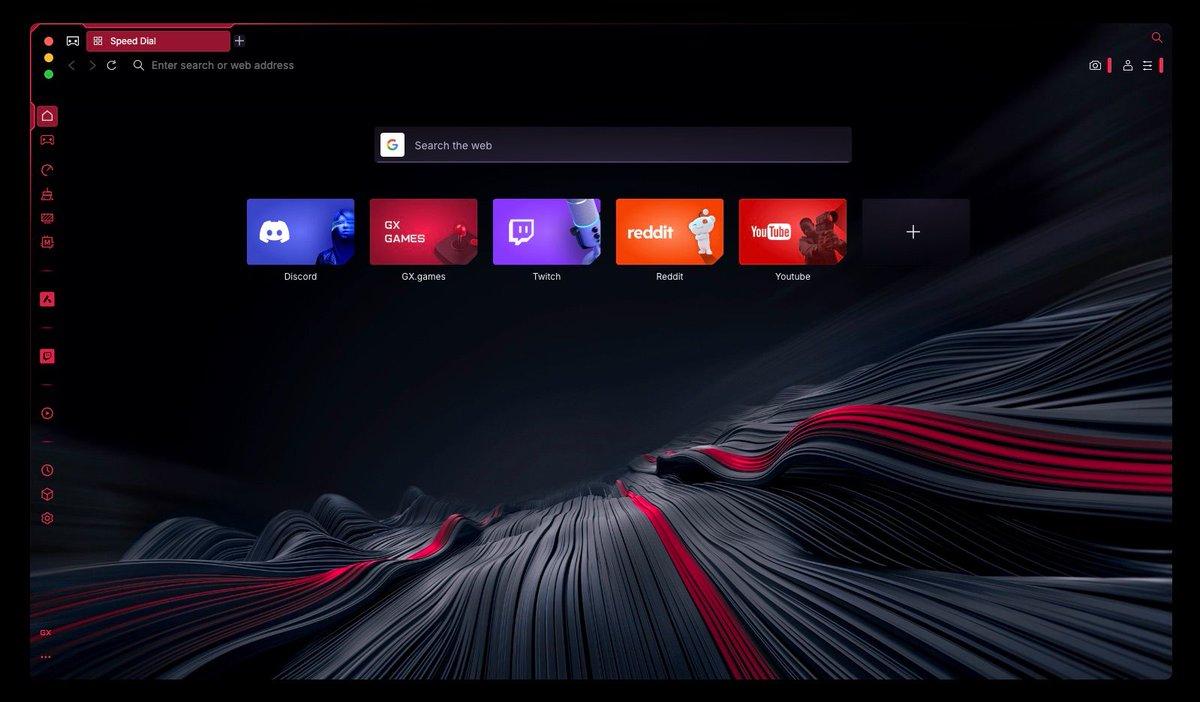Click the 'Youtube' label text
The image size is (1200, 702).
coord(792,277)
